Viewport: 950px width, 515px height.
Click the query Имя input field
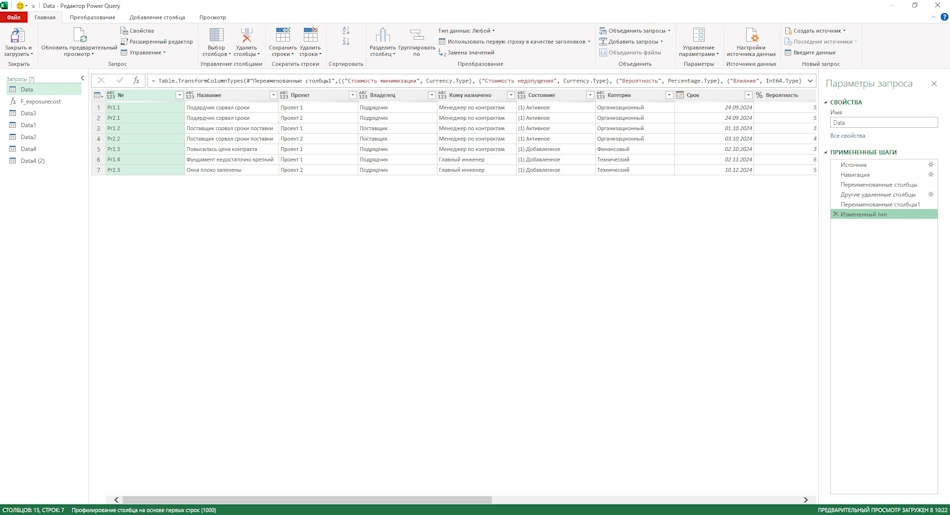(x=883, y=122)
